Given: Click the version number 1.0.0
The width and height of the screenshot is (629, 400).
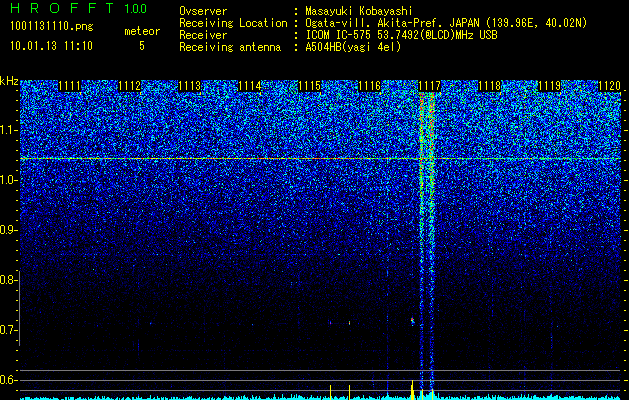Looking at the screenshot, I should coord(135,8).
